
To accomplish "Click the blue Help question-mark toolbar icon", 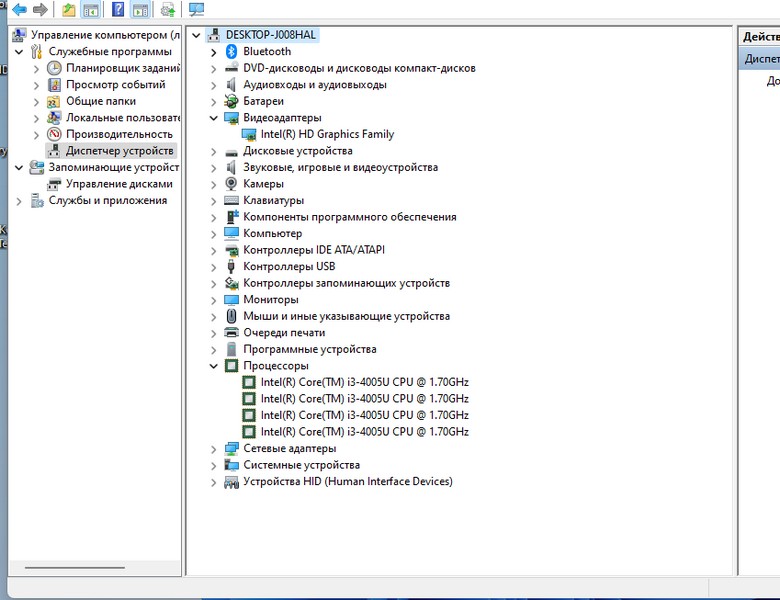I will pos(118,10).
